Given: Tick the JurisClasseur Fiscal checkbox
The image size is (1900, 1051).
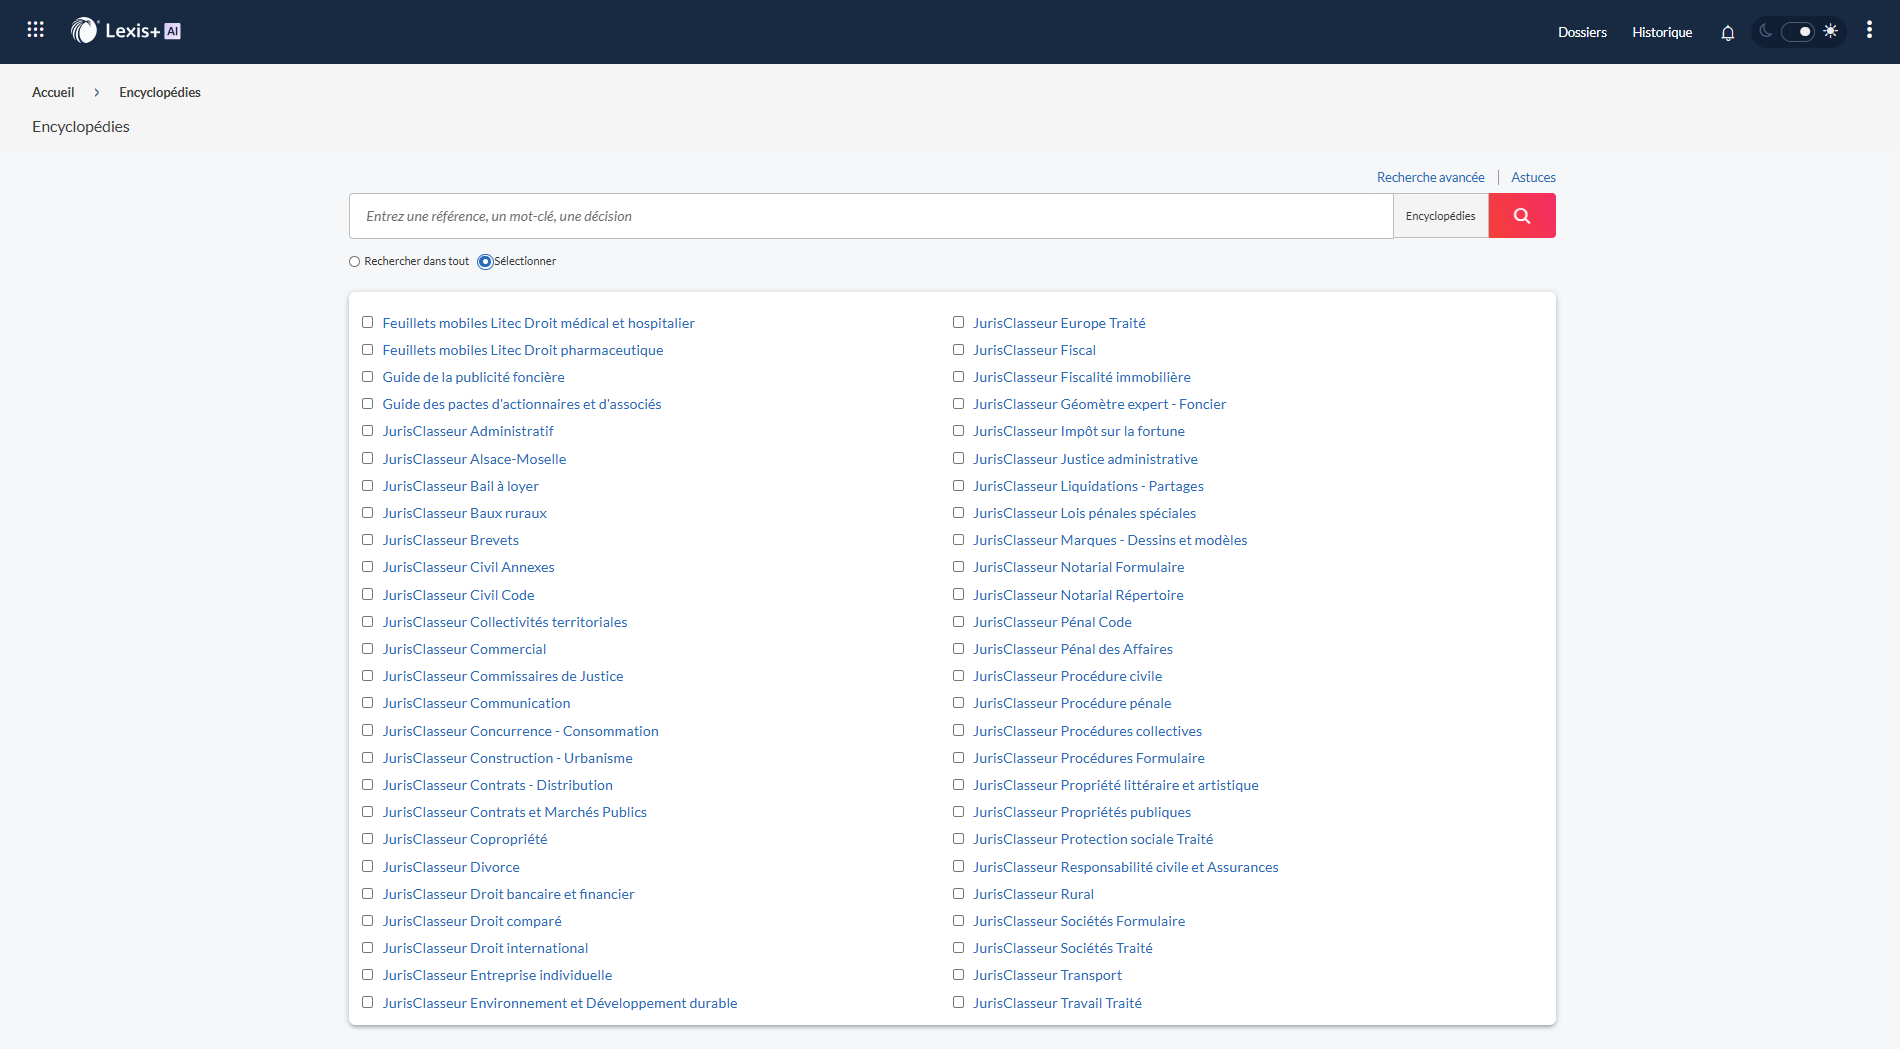Looking at the screenshot, I should pos(958,350).
